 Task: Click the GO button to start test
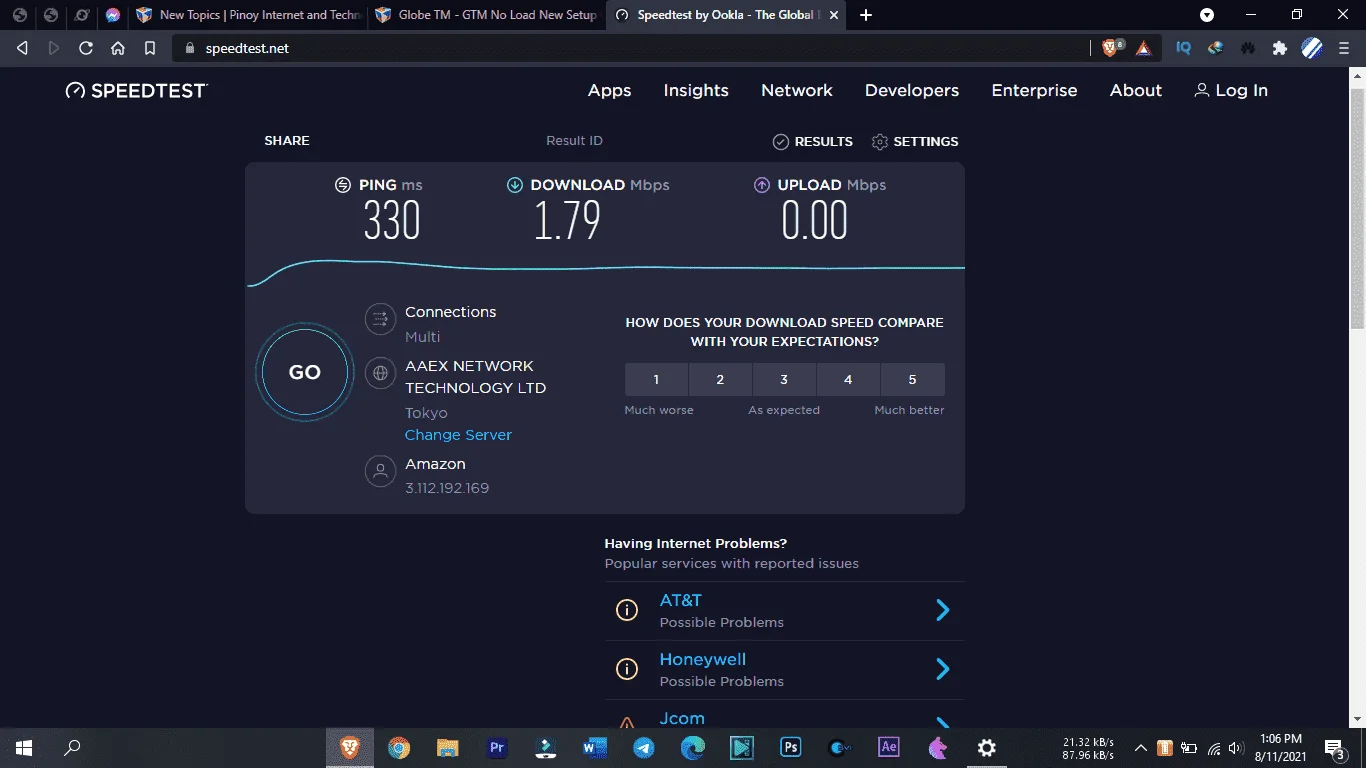tap(305, 373)
